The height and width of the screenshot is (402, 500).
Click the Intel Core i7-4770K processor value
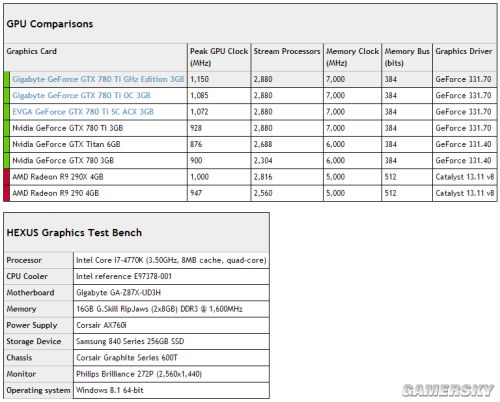click(171, 260)
